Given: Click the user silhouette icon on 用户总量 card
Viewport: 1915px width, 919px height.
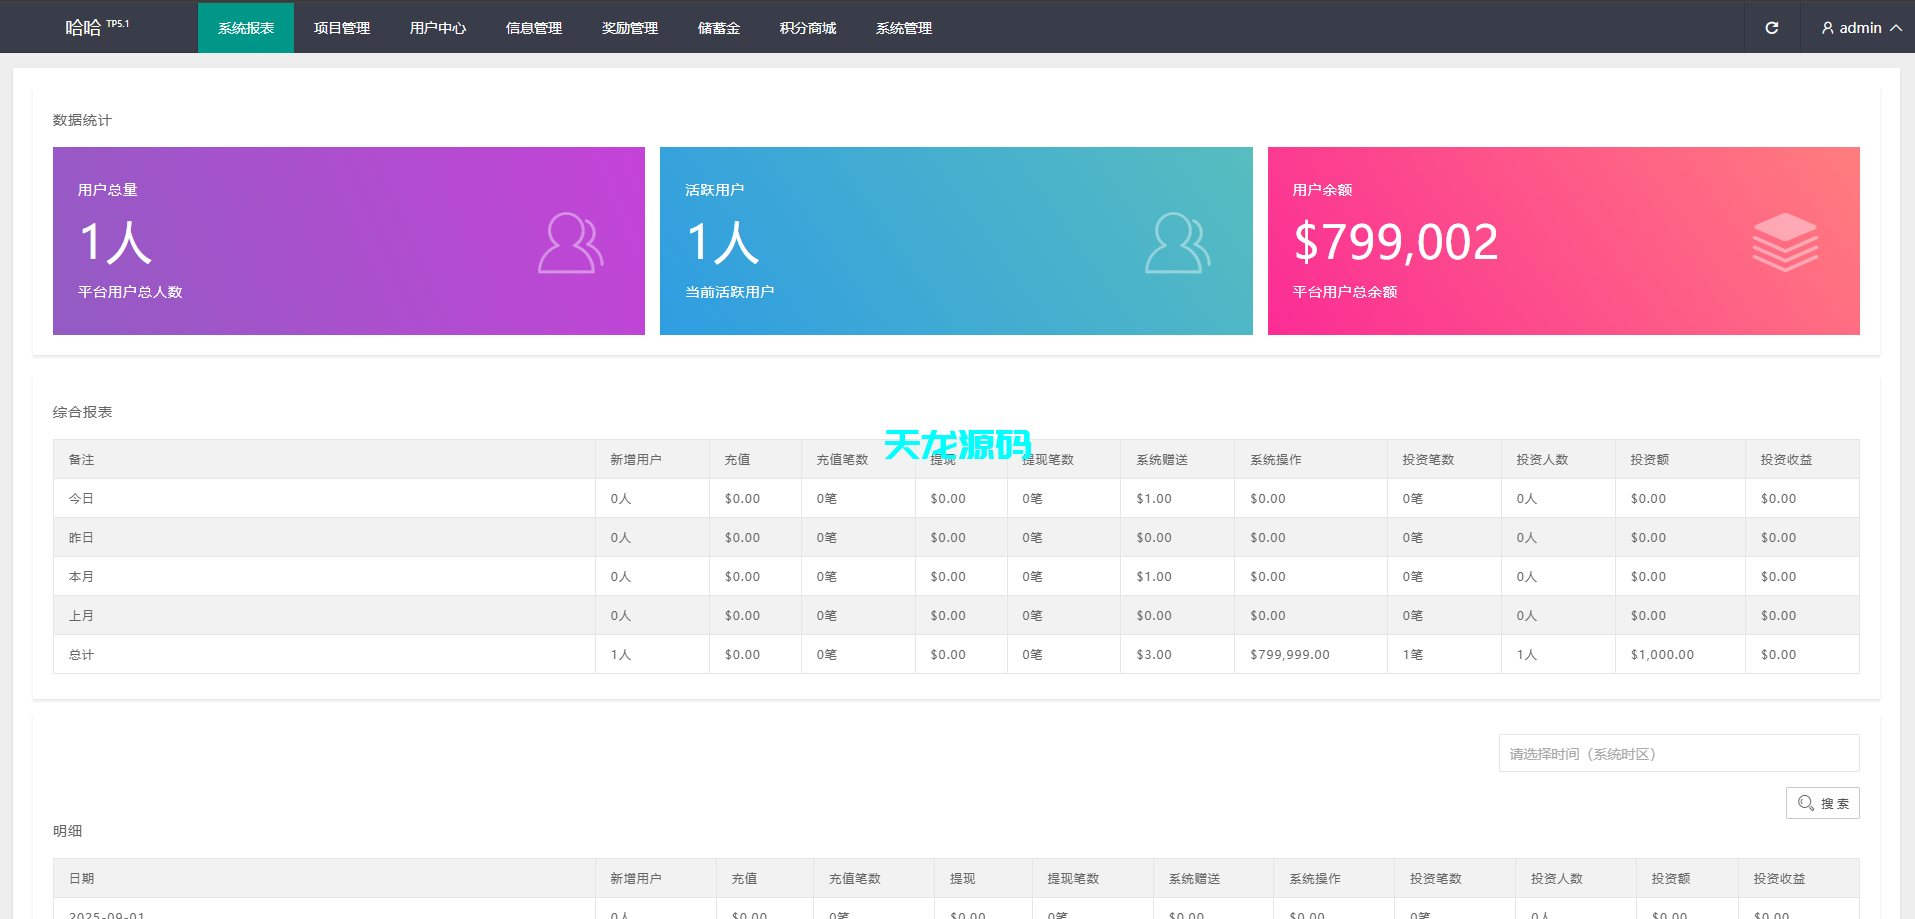Looking at the screenshot, I should [x=570, y=243].
